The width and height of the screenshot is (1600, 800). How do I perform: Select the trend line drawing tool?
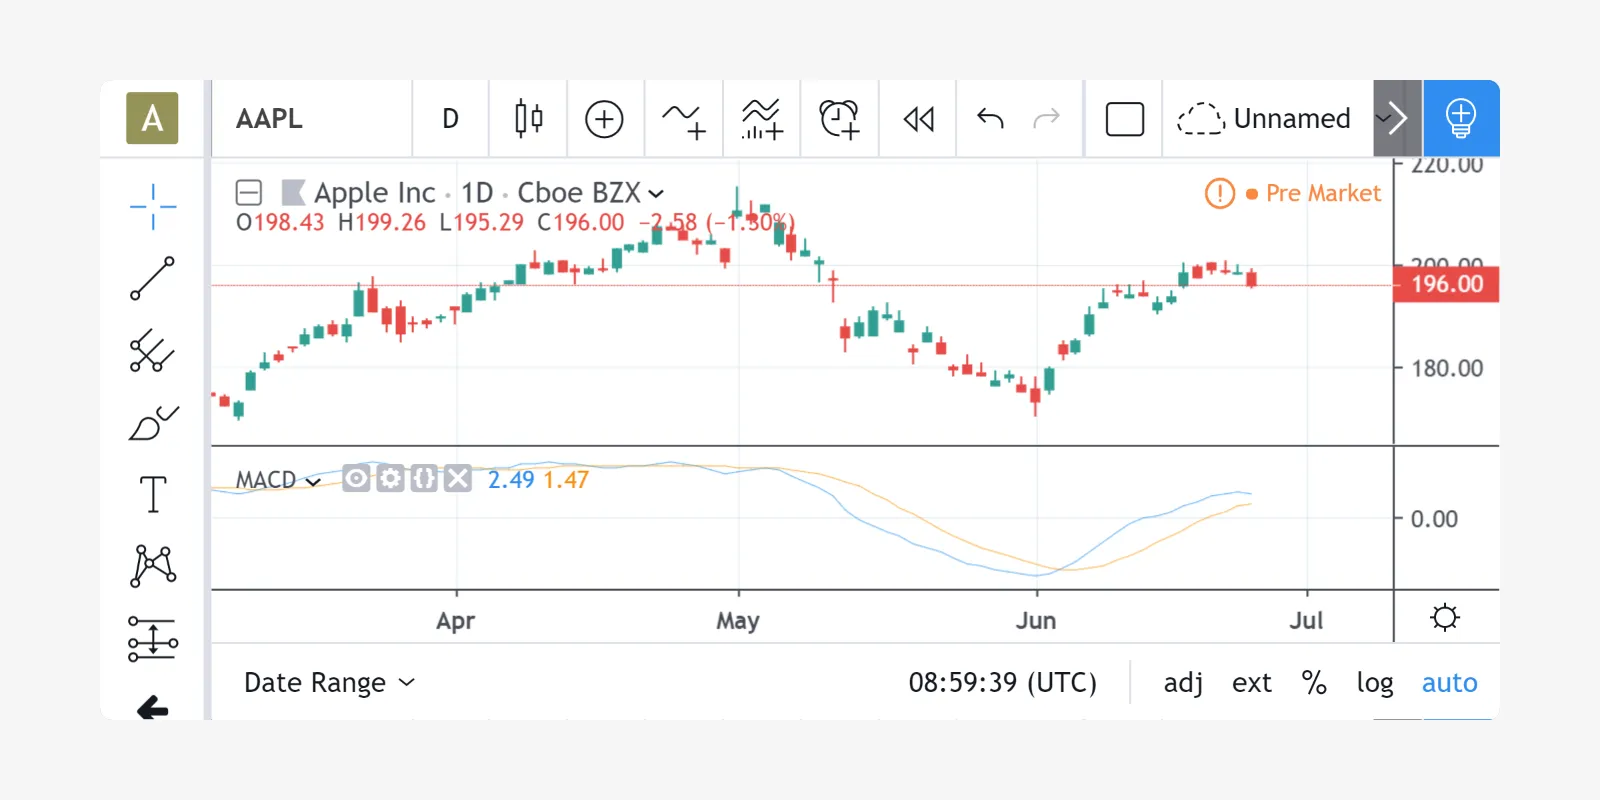tap(152, 279)
